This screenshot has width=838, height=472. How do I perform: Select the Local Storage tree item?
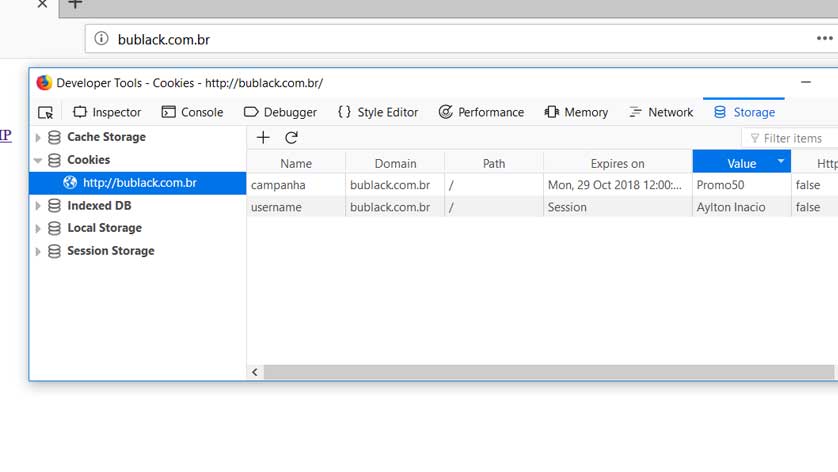(105, 228)
